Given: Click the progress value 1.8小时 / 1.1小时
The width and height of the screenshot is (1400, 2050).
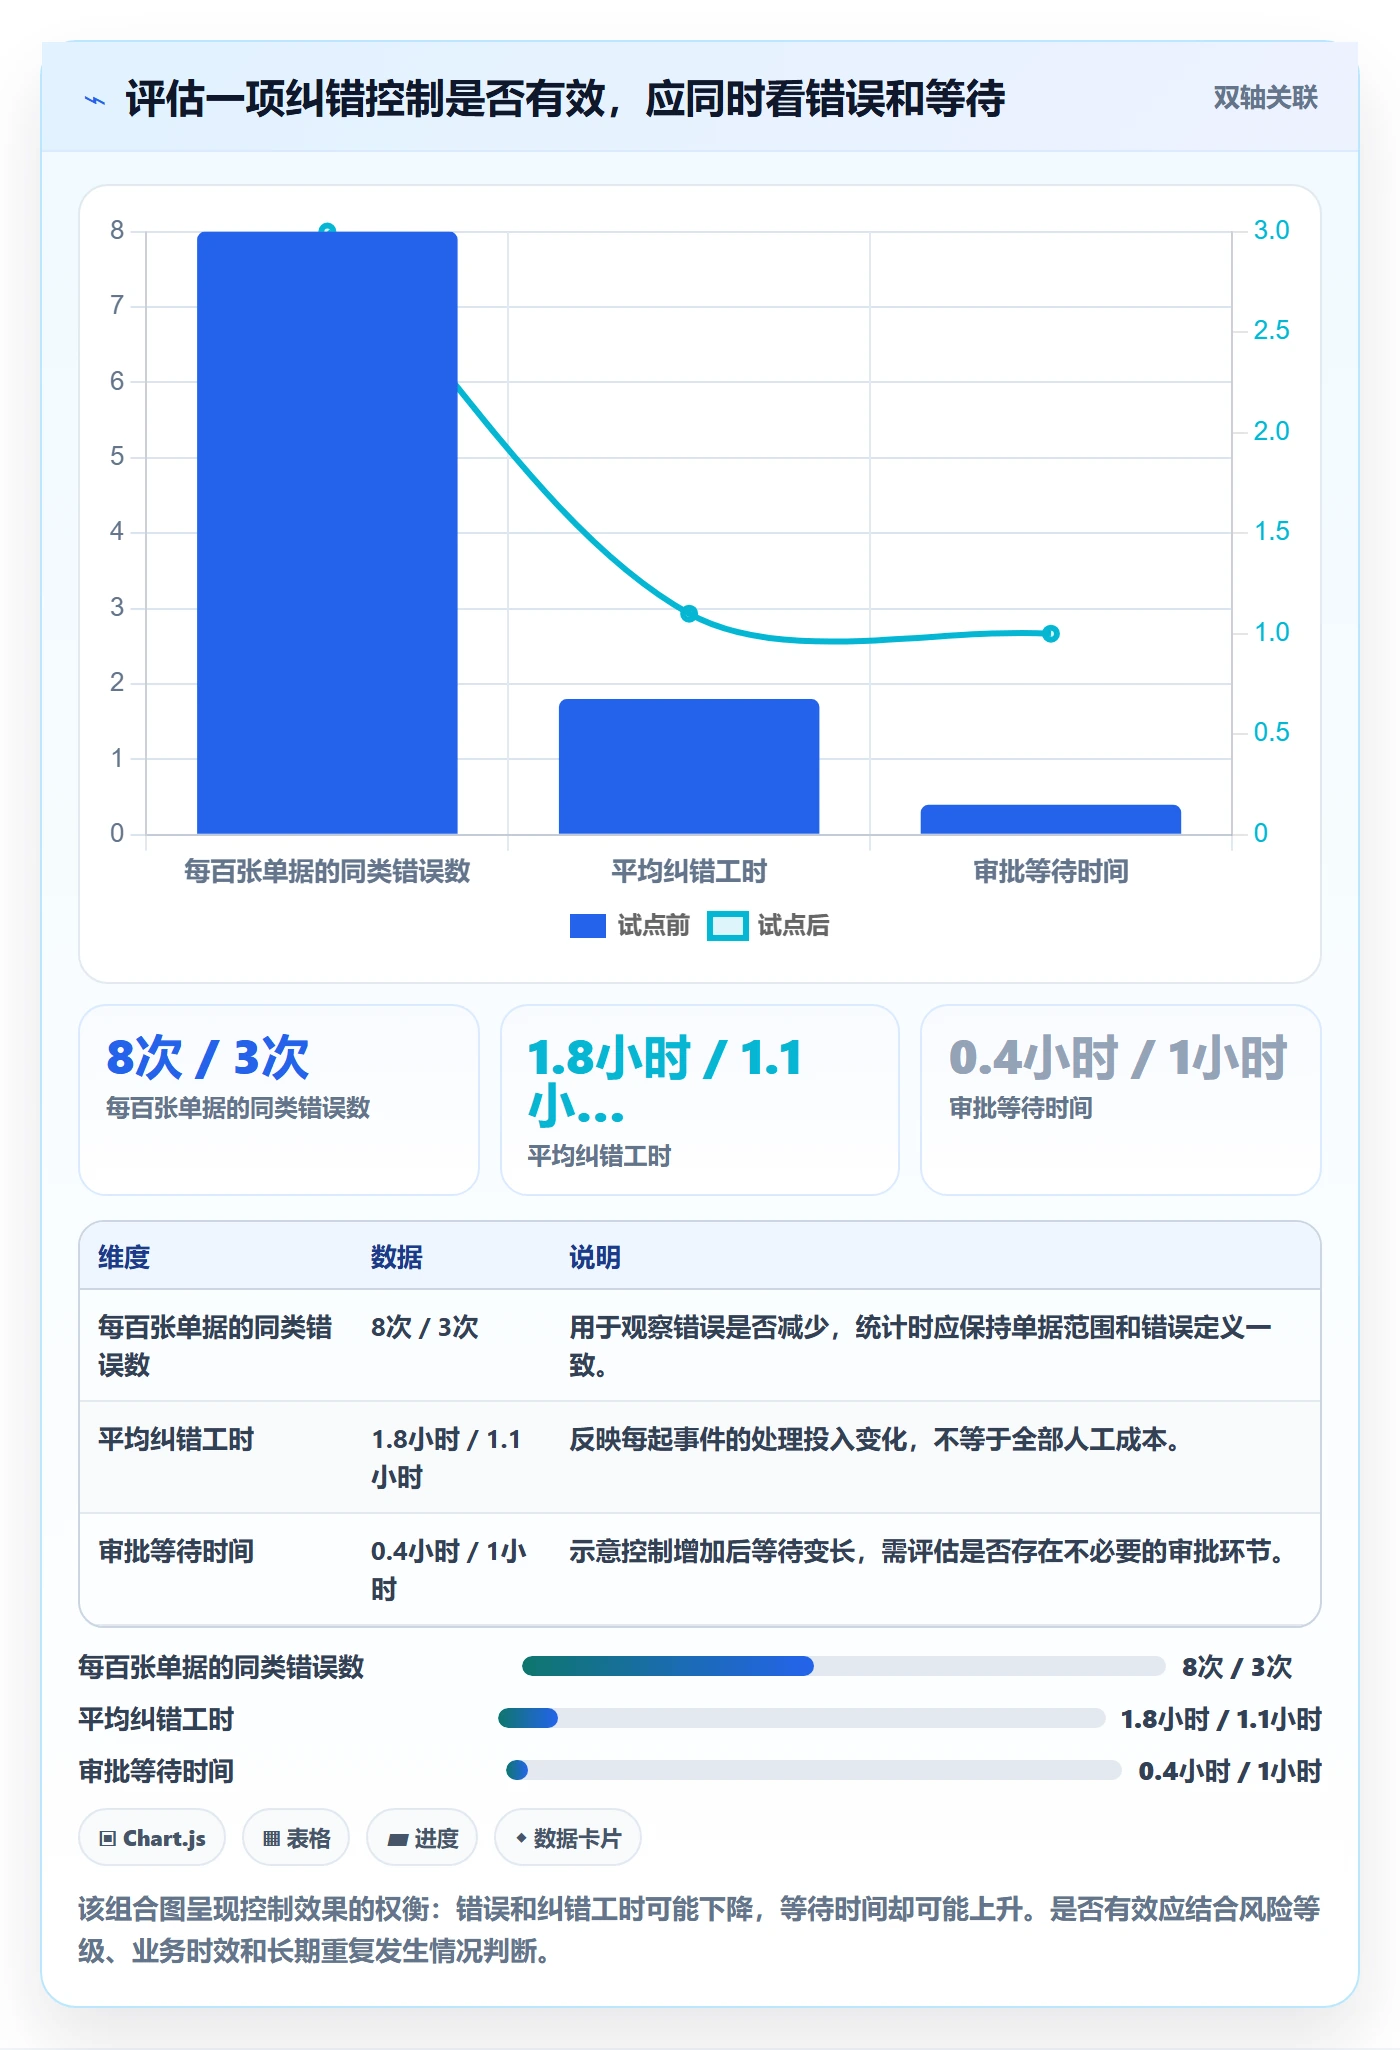Looking at the screenshot, I should [x=1221, y=1718].
